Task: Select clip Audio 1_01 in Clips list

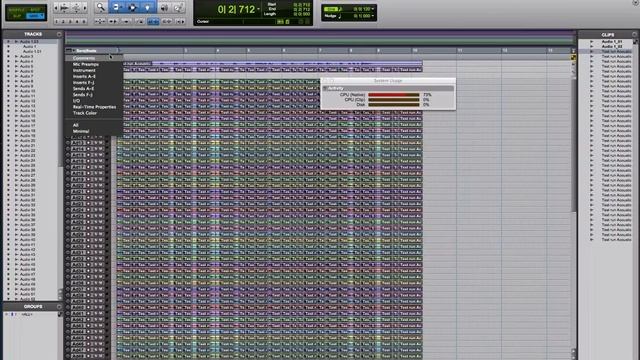Action: (x=612, y=42)
